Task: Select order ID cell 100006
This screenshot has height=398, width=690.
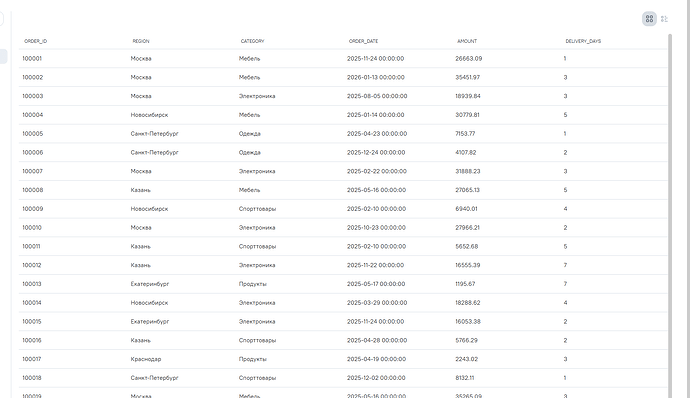Action: tap(33, 153)
